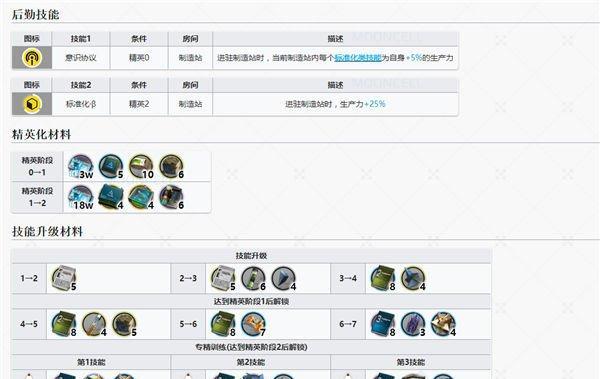The image size is (600, 379).
Task: Open the 3w LMD icon in 精英阶段 0→1
Action: (80, 167)
